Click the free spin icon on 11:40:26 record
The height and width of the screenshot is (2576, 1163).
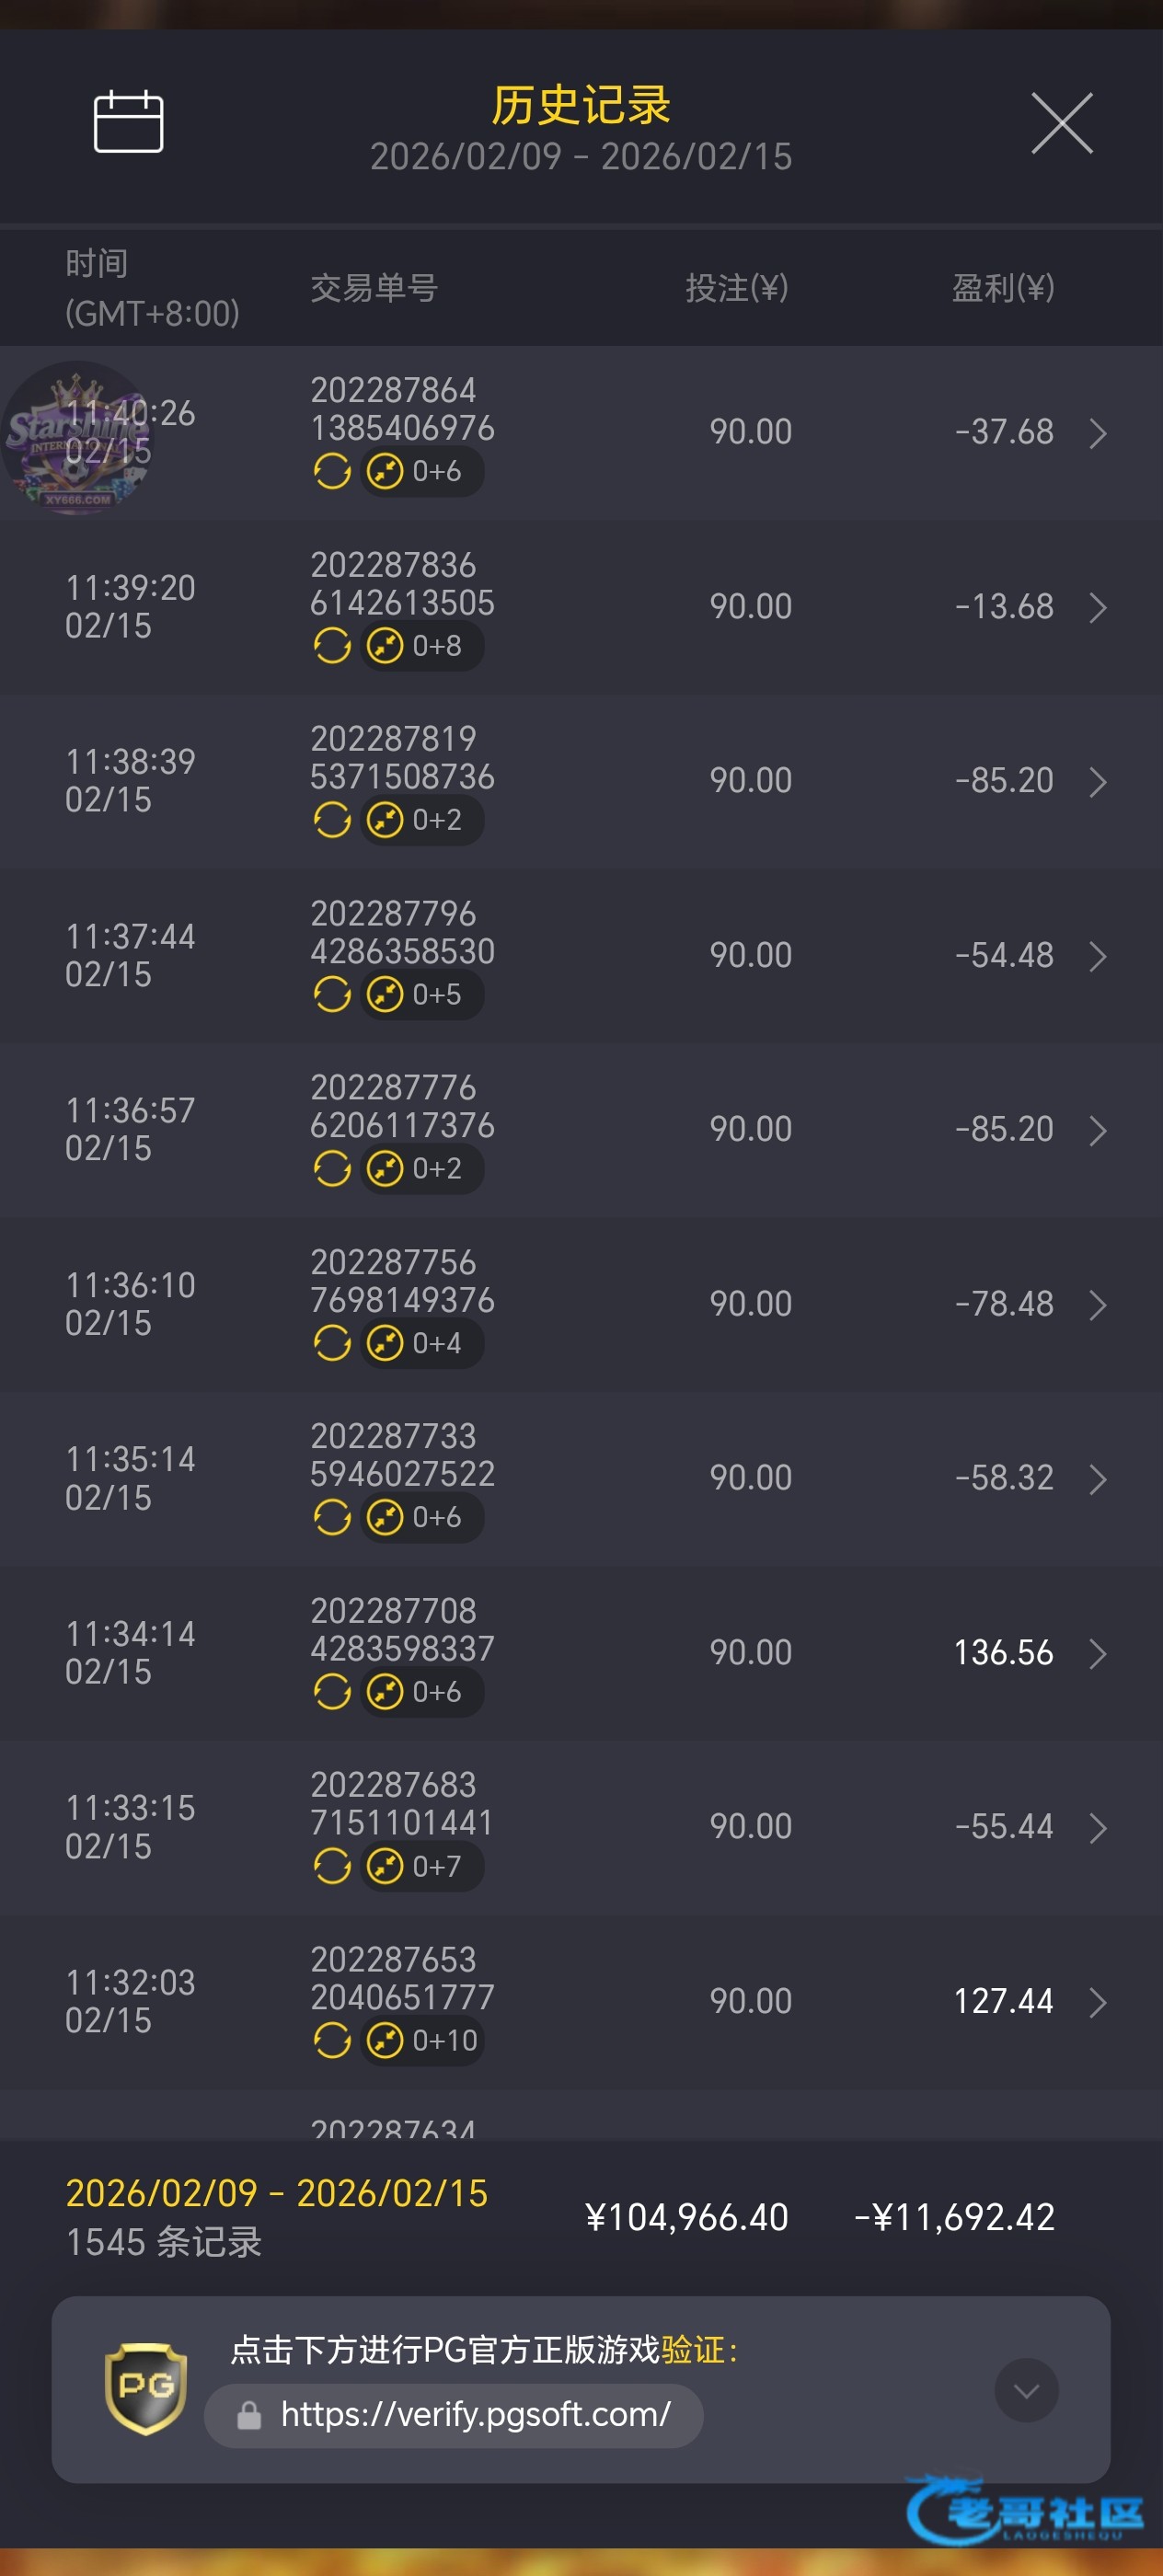[x=332, y=471]
